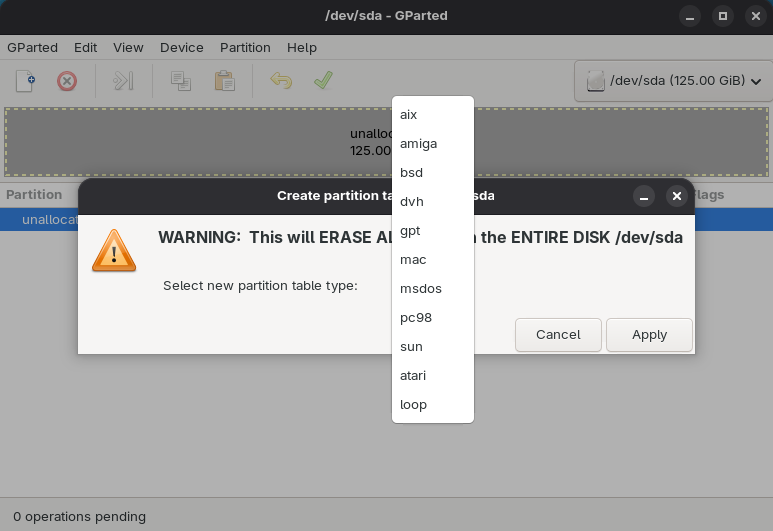Click the Apply All Operations checkmark icon
The width and height of the screenshot is (773, 531).
tap(323, 81)
